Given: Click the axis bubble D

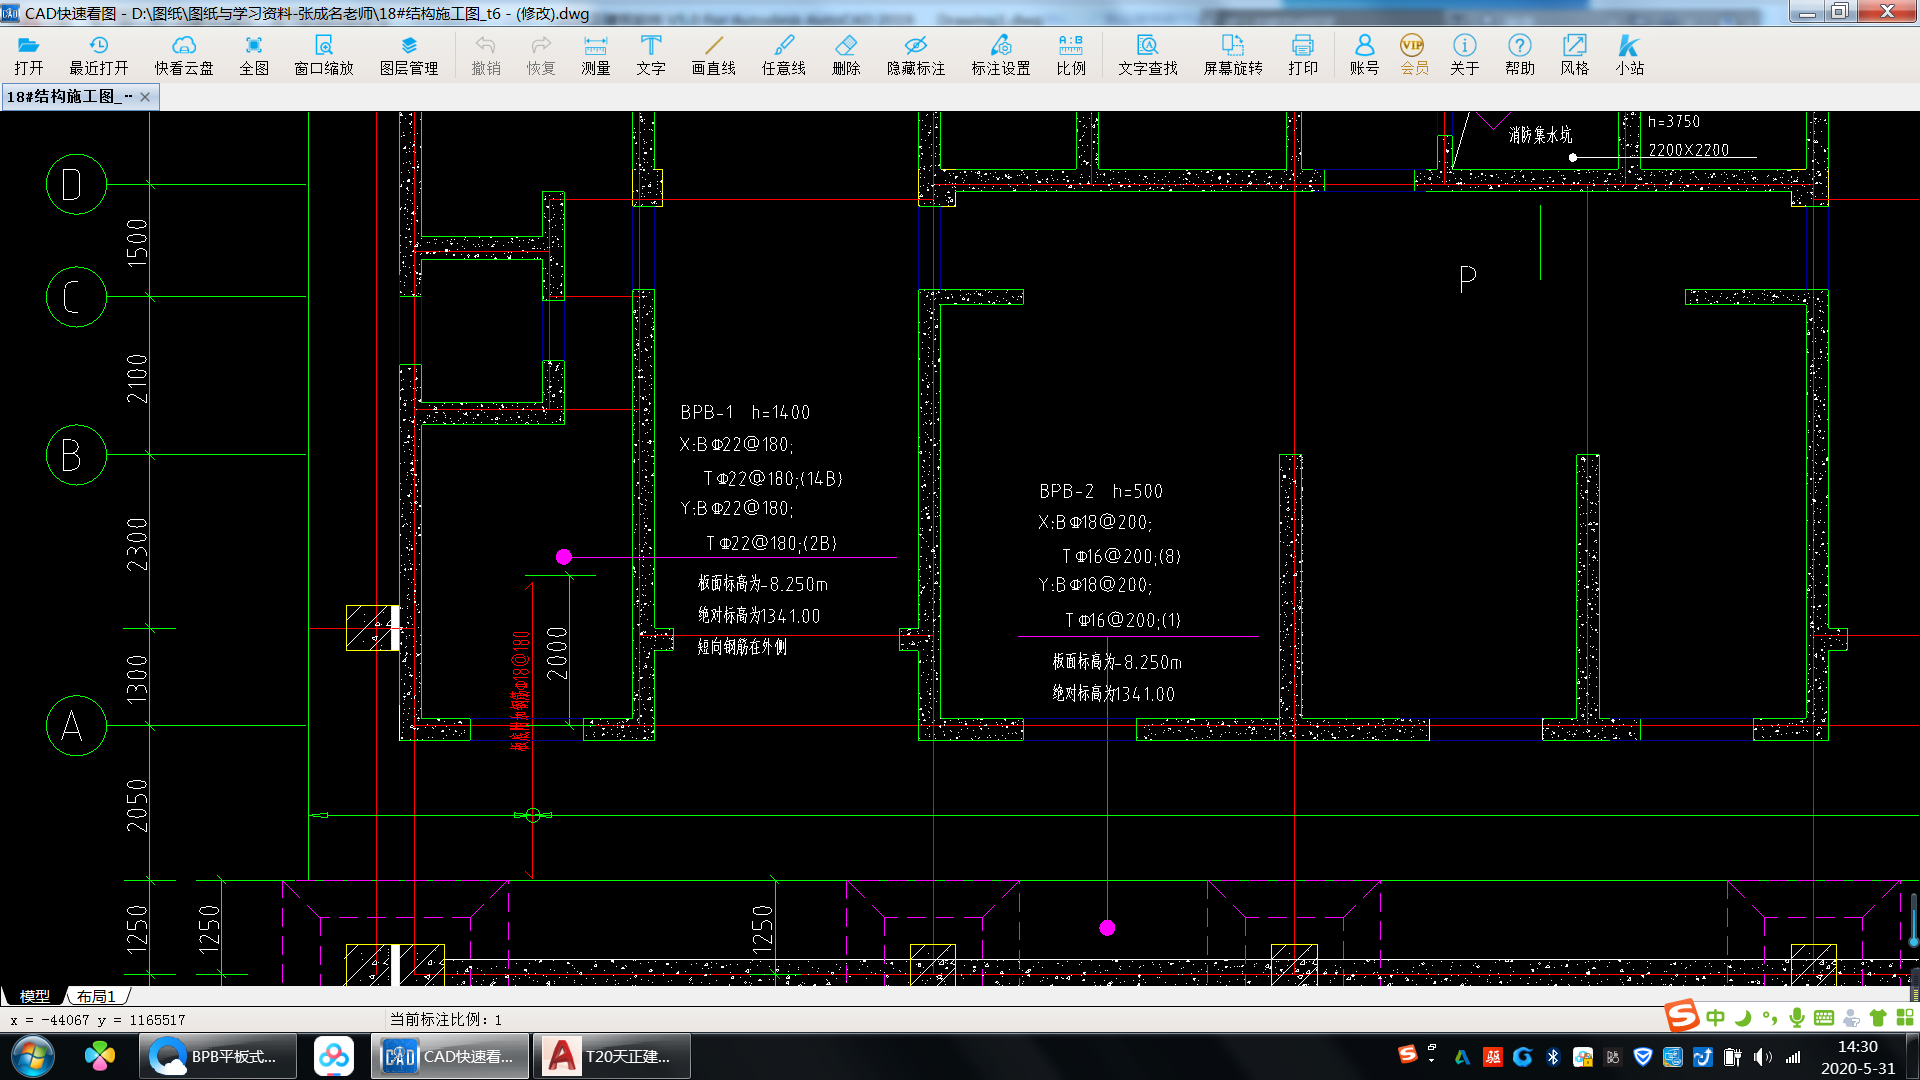Looking at the screenshot, I should click(76, 184).
